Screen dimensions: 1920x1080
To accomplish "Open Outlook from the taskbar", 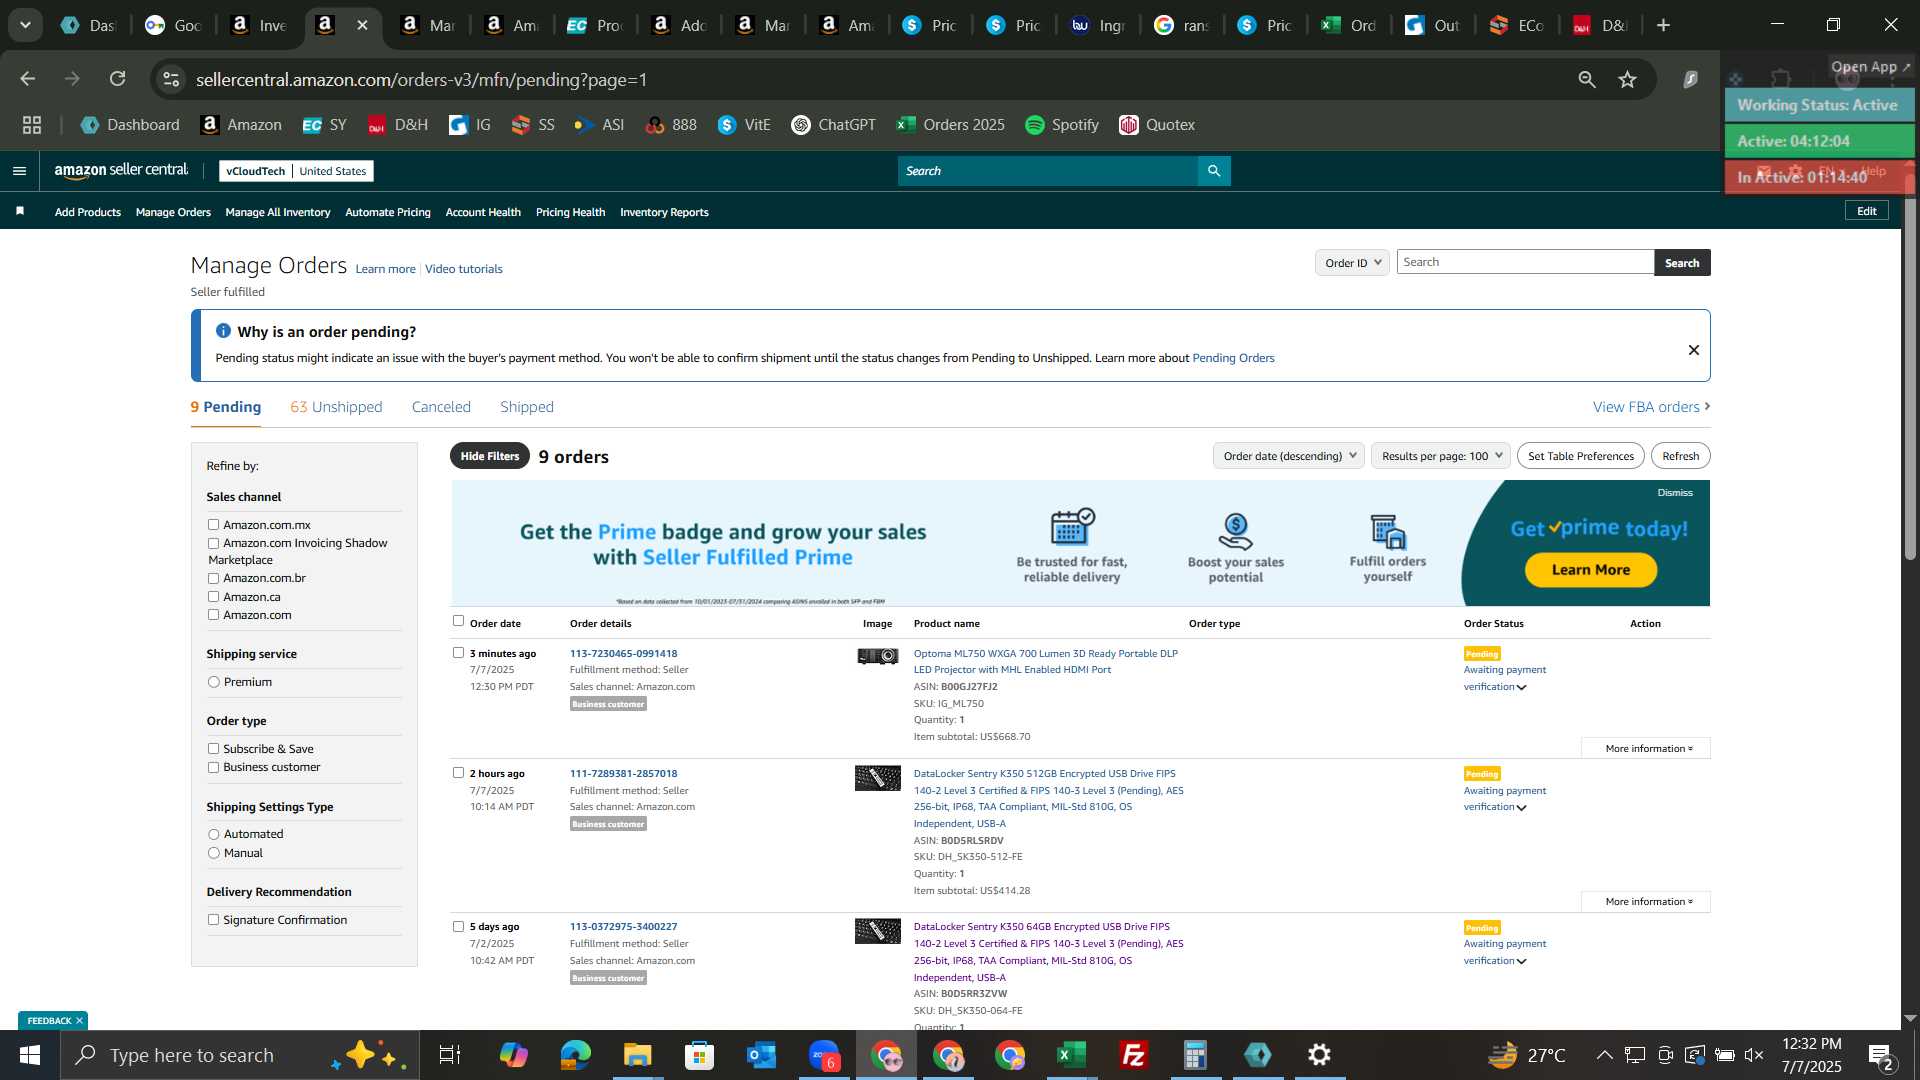I will (762, 1055).
